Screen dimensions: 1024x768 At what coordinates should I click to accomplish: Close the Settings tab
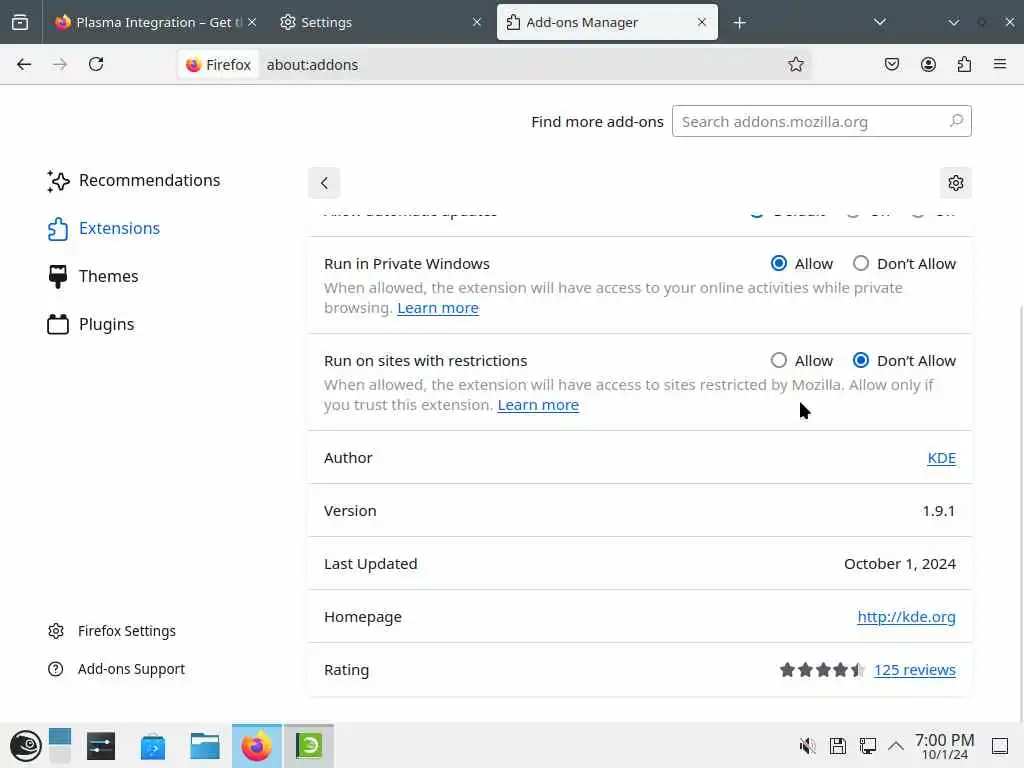[x=477, y=22]
